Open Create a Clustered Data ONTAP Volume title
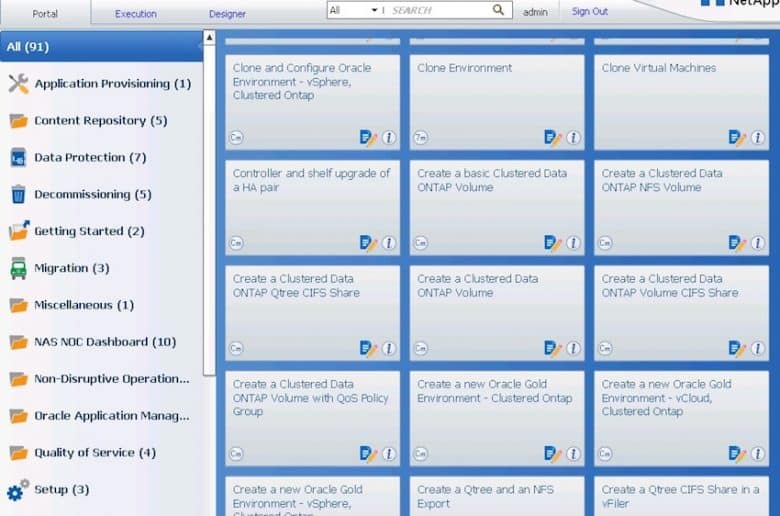The image size is (780, 516). click(x=477, y=286)
